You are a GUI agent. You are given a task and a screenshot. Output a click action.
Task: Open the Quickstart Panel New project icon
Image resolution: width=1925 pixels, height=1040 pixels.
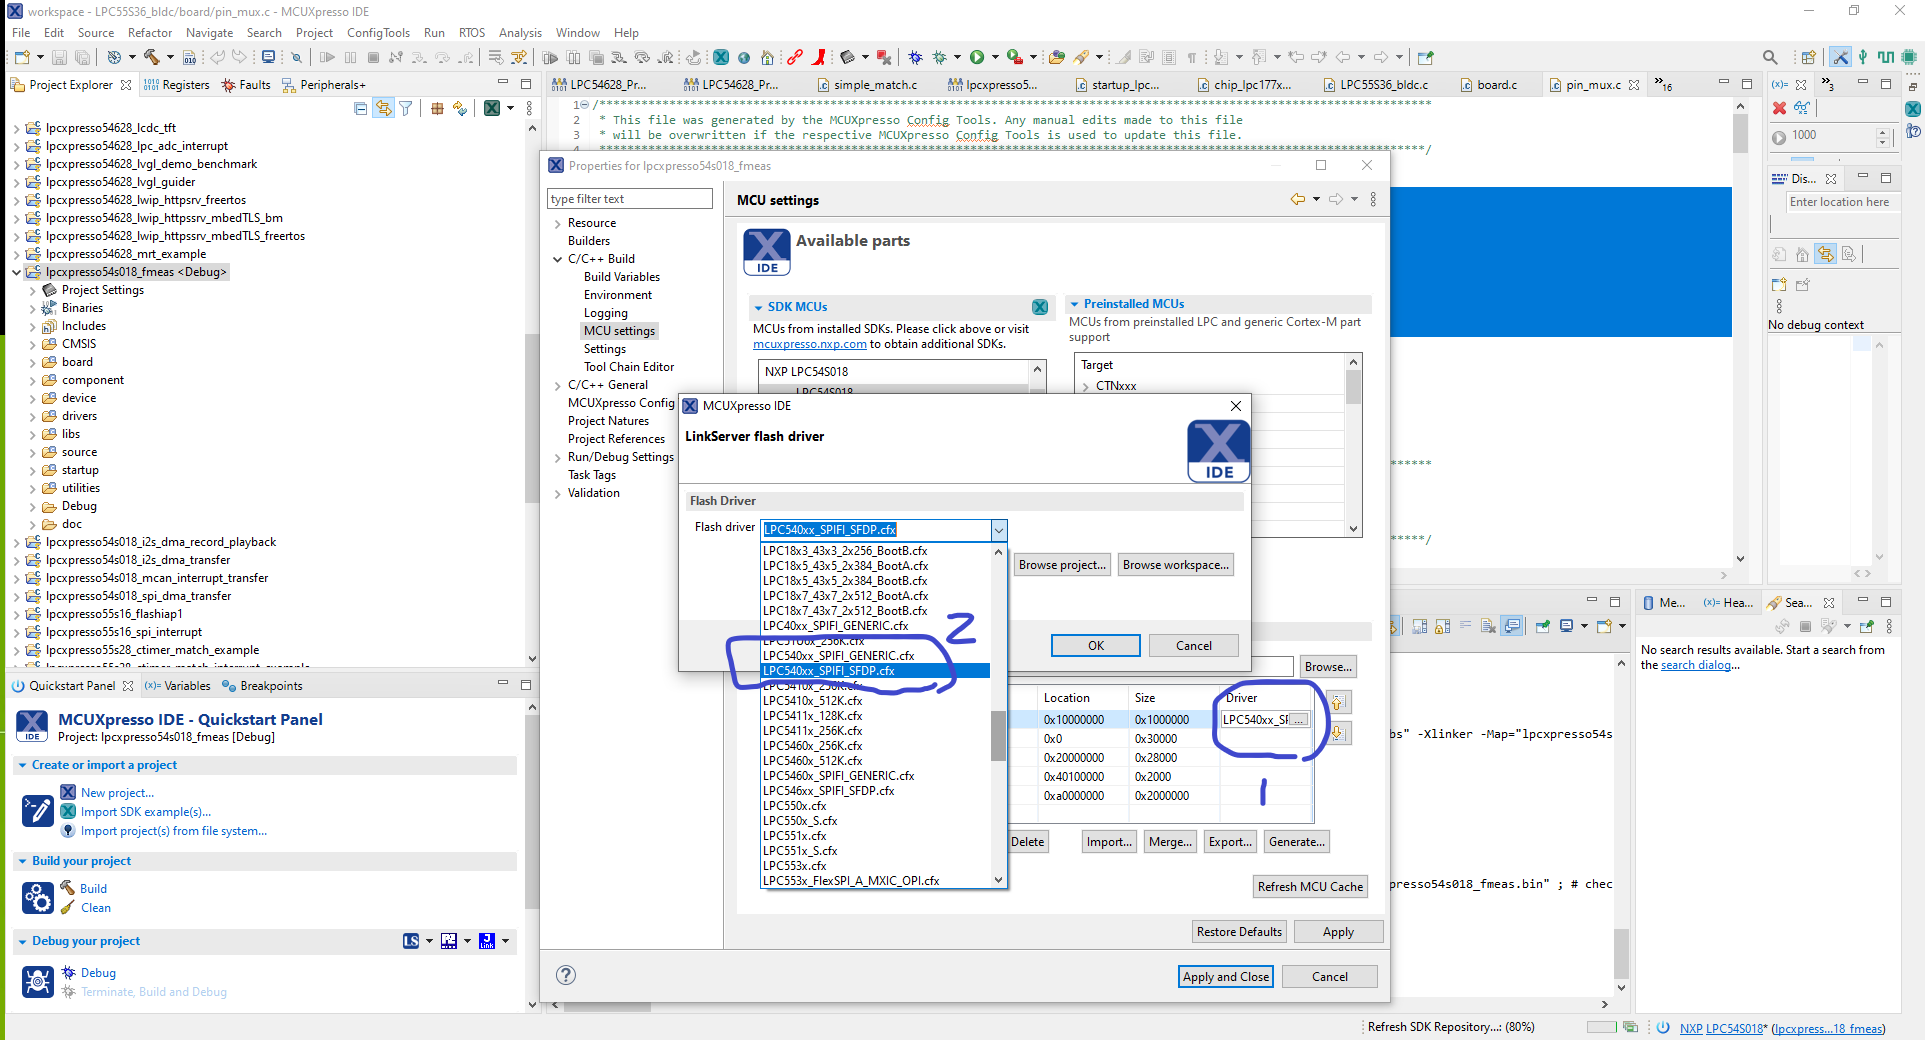click(x=67, y=792)
